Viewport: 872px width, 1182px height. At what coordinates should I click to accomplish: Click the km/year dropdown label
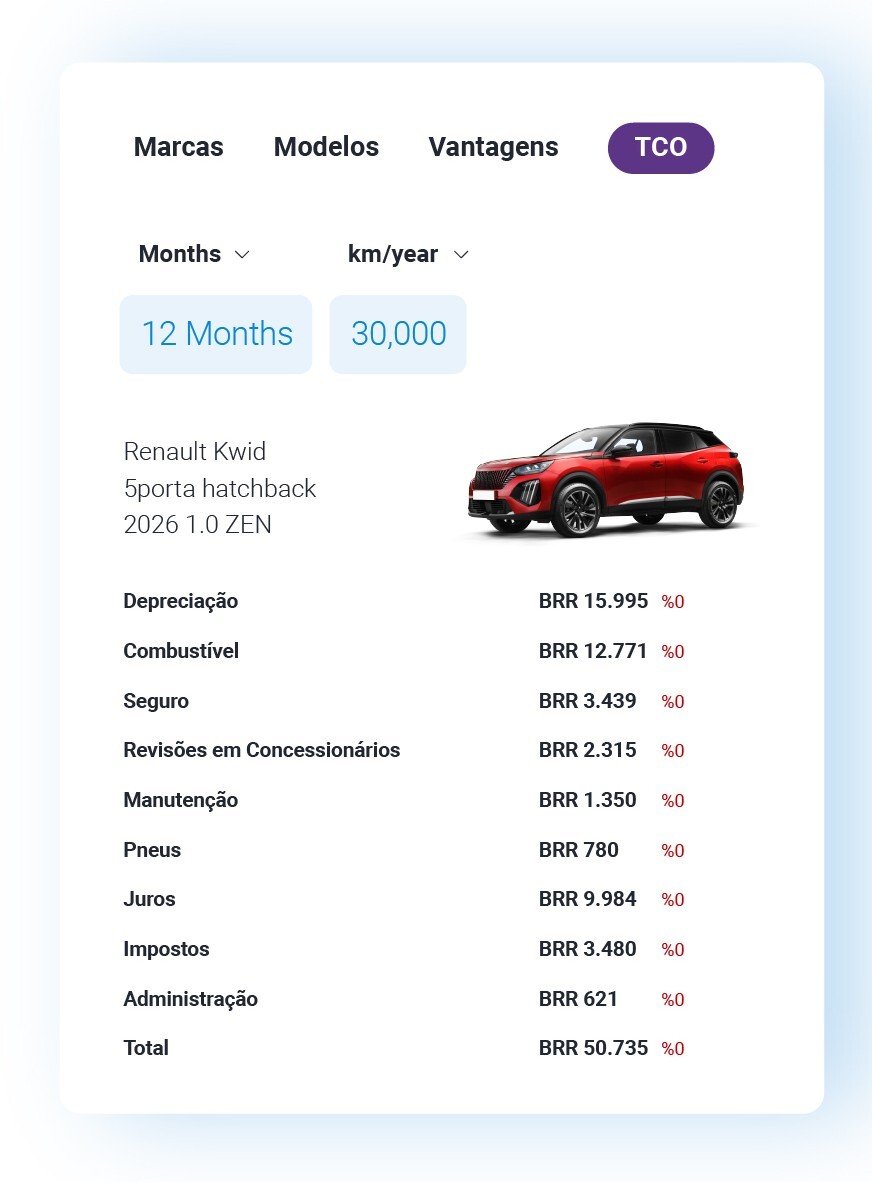393,254
